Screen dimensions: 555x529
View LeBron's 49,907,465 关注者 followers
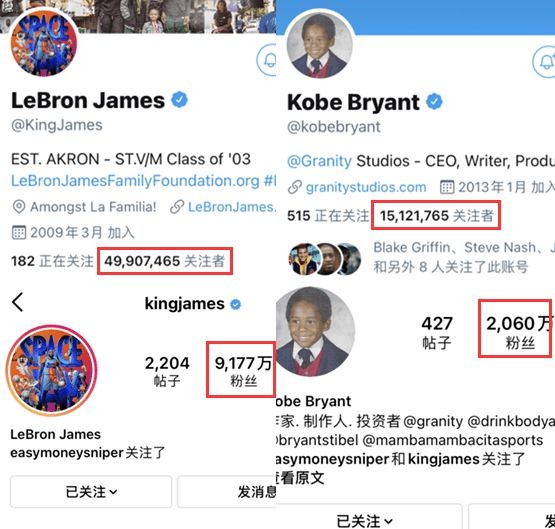(x=165, y=261)
